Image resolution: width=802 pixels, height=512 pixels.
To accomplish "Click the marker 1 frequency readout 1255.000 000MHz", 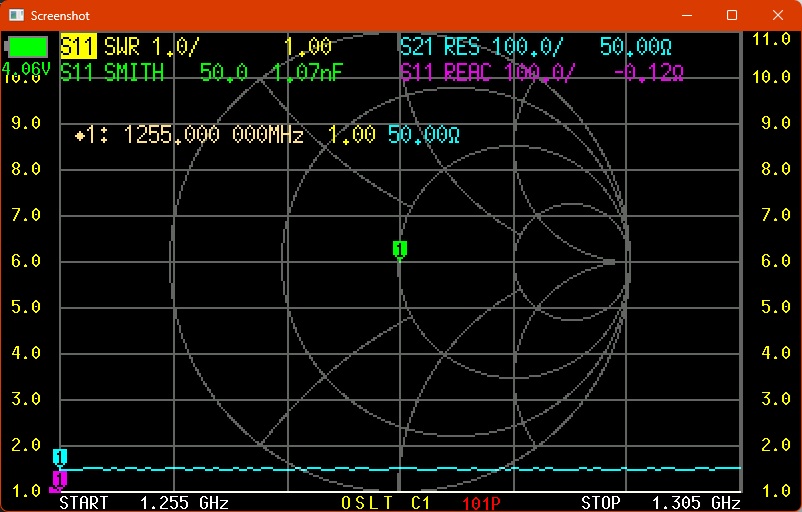I will 213,136.
